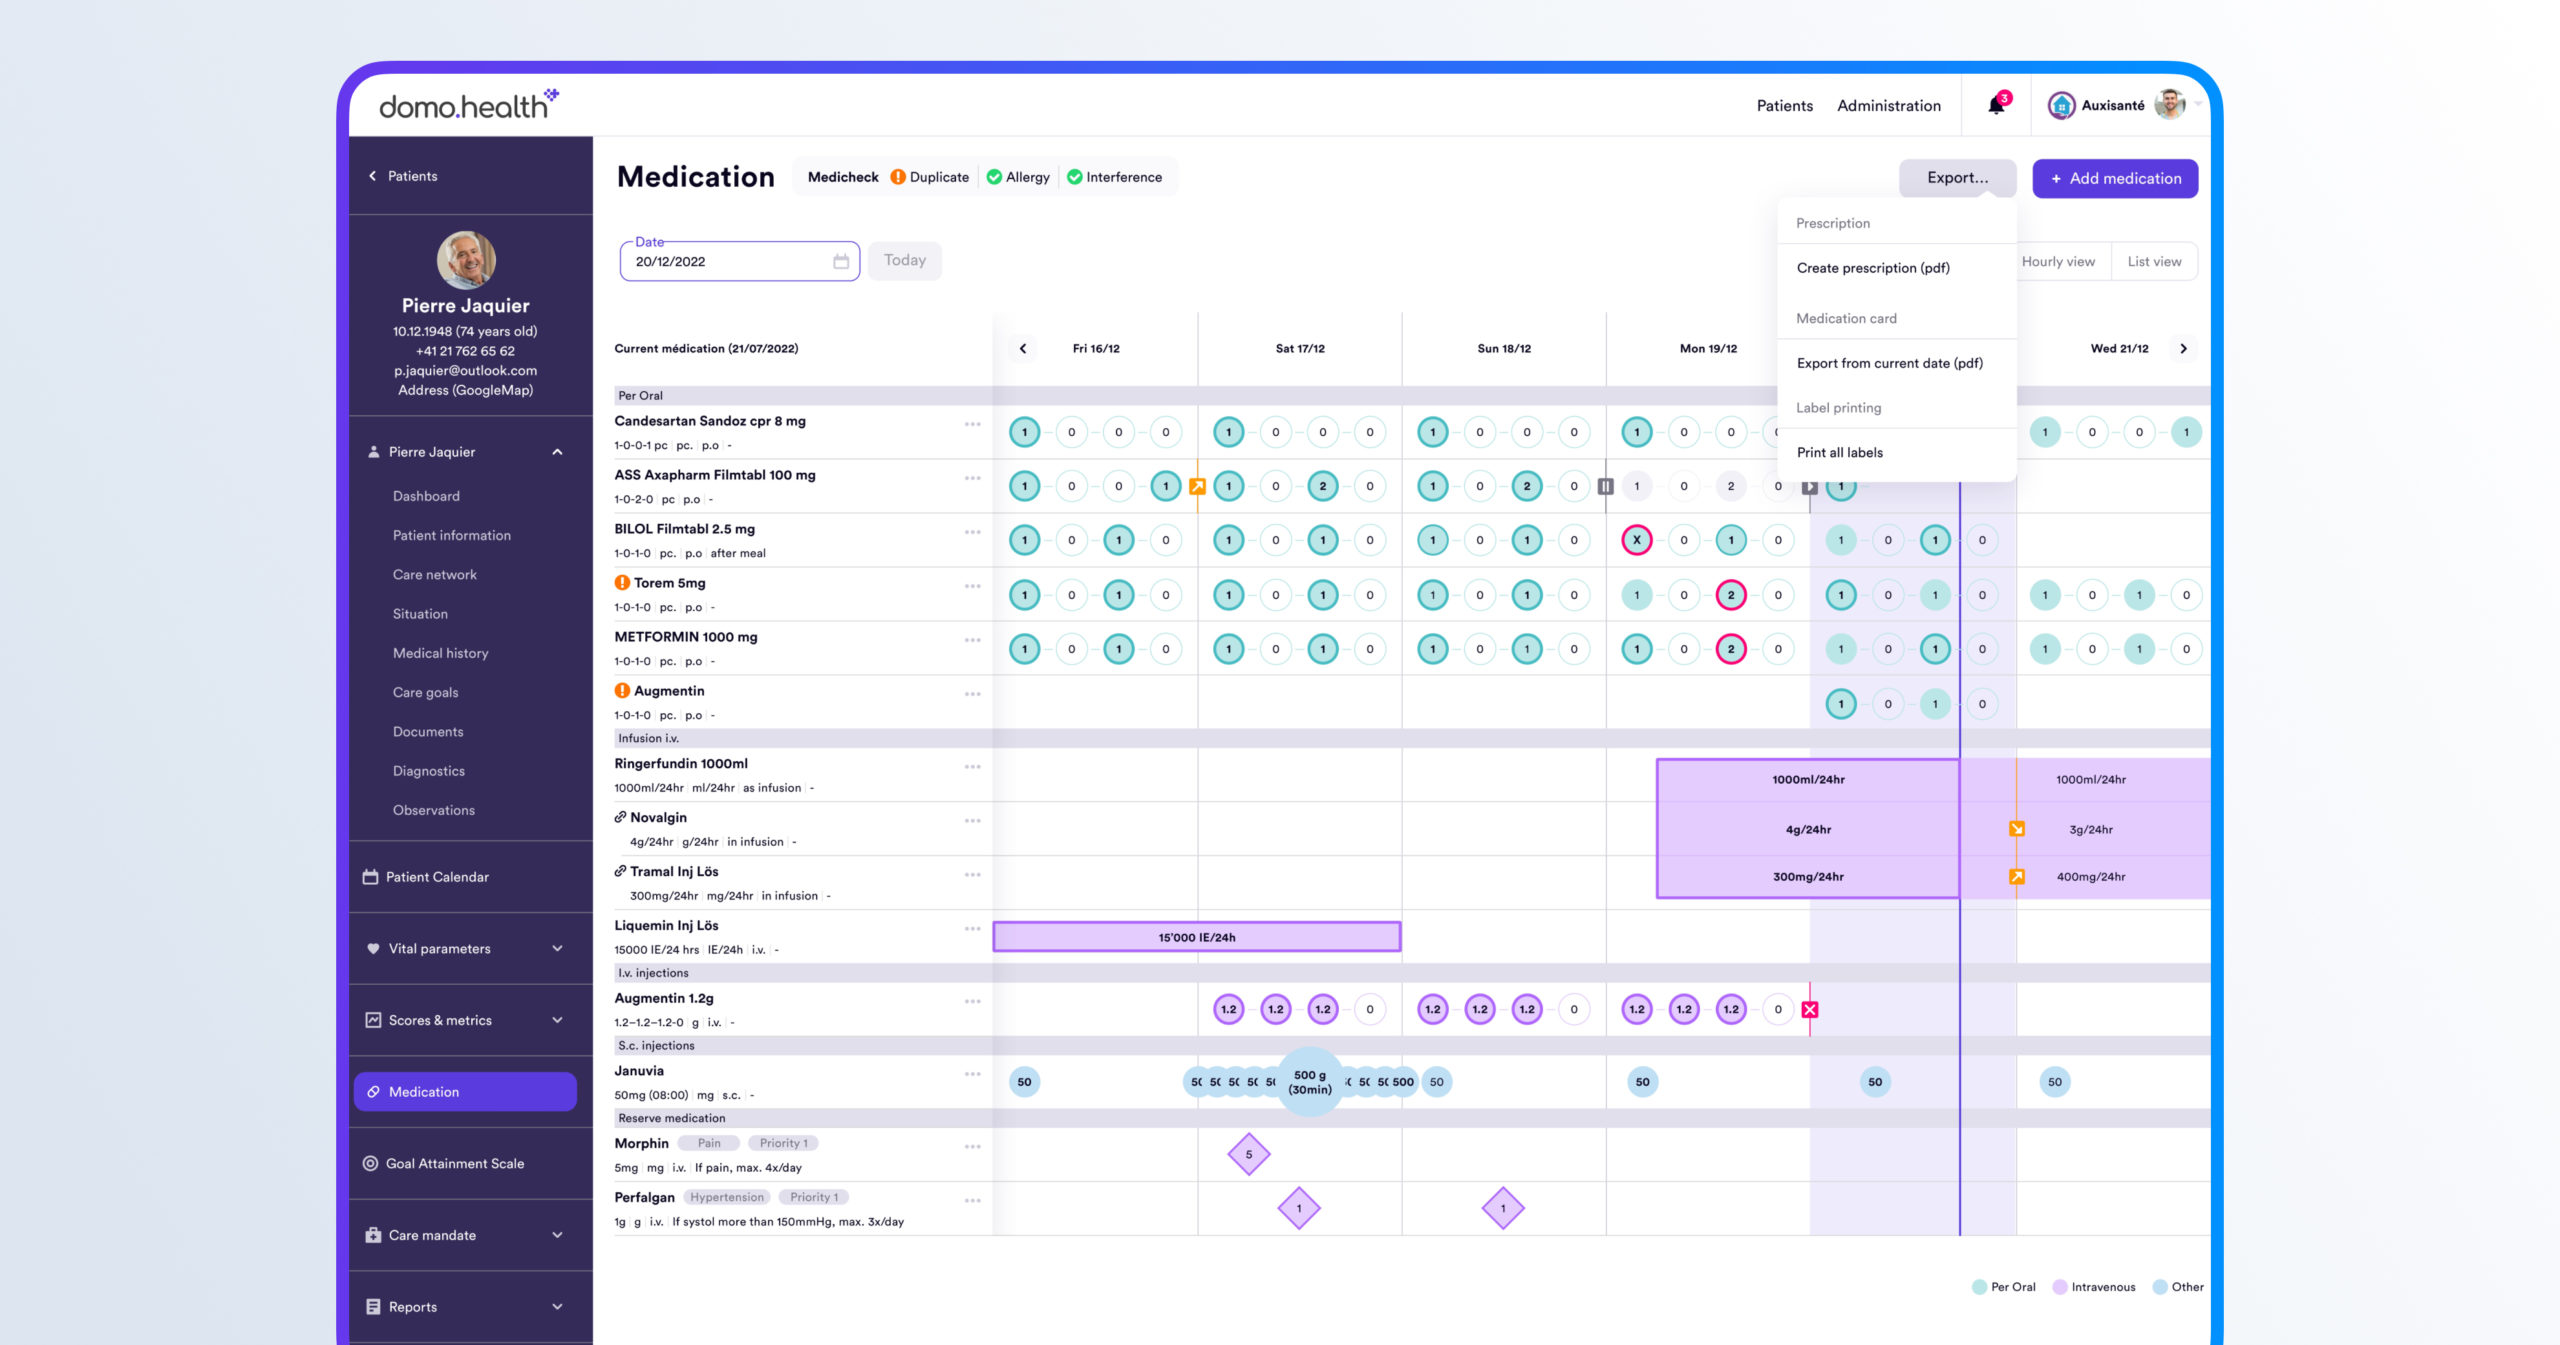The height and width of the screenshot is (1345, 2560).
Task: Expand the Scores & metrics section
Action: pos(557,1020)
